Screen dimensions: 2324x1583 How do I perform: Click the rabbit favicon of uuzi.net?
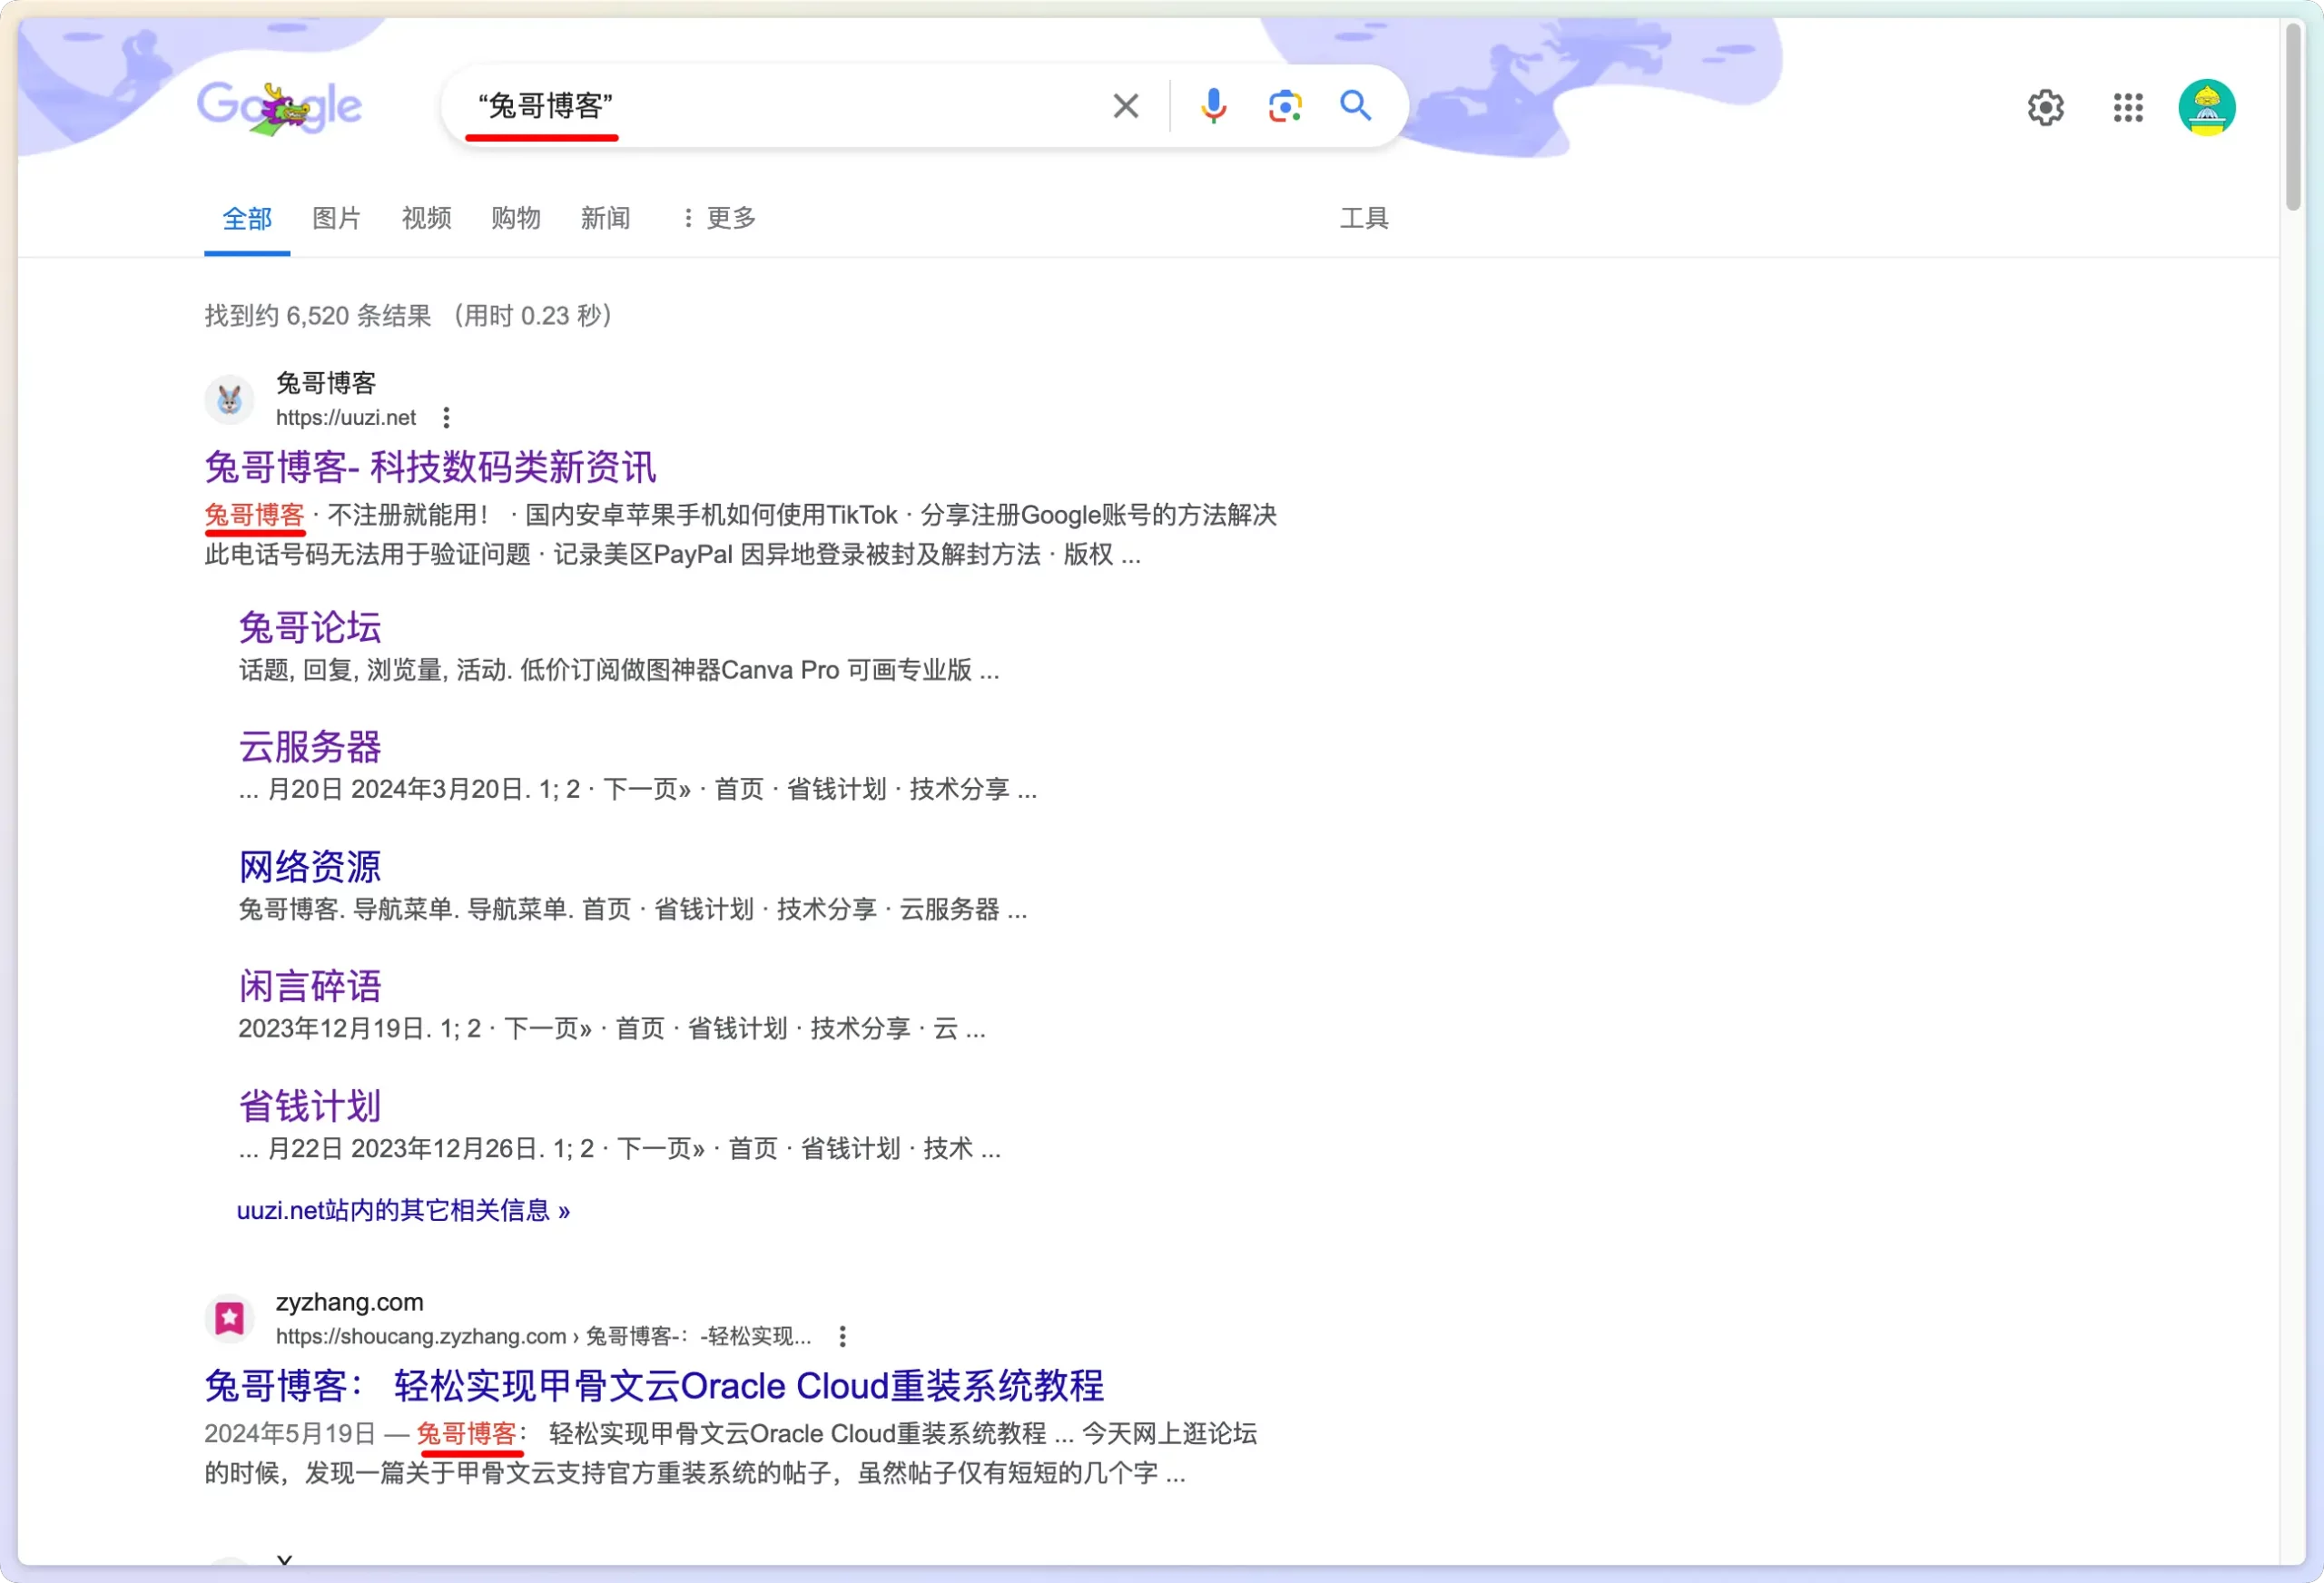click(229, 400)
